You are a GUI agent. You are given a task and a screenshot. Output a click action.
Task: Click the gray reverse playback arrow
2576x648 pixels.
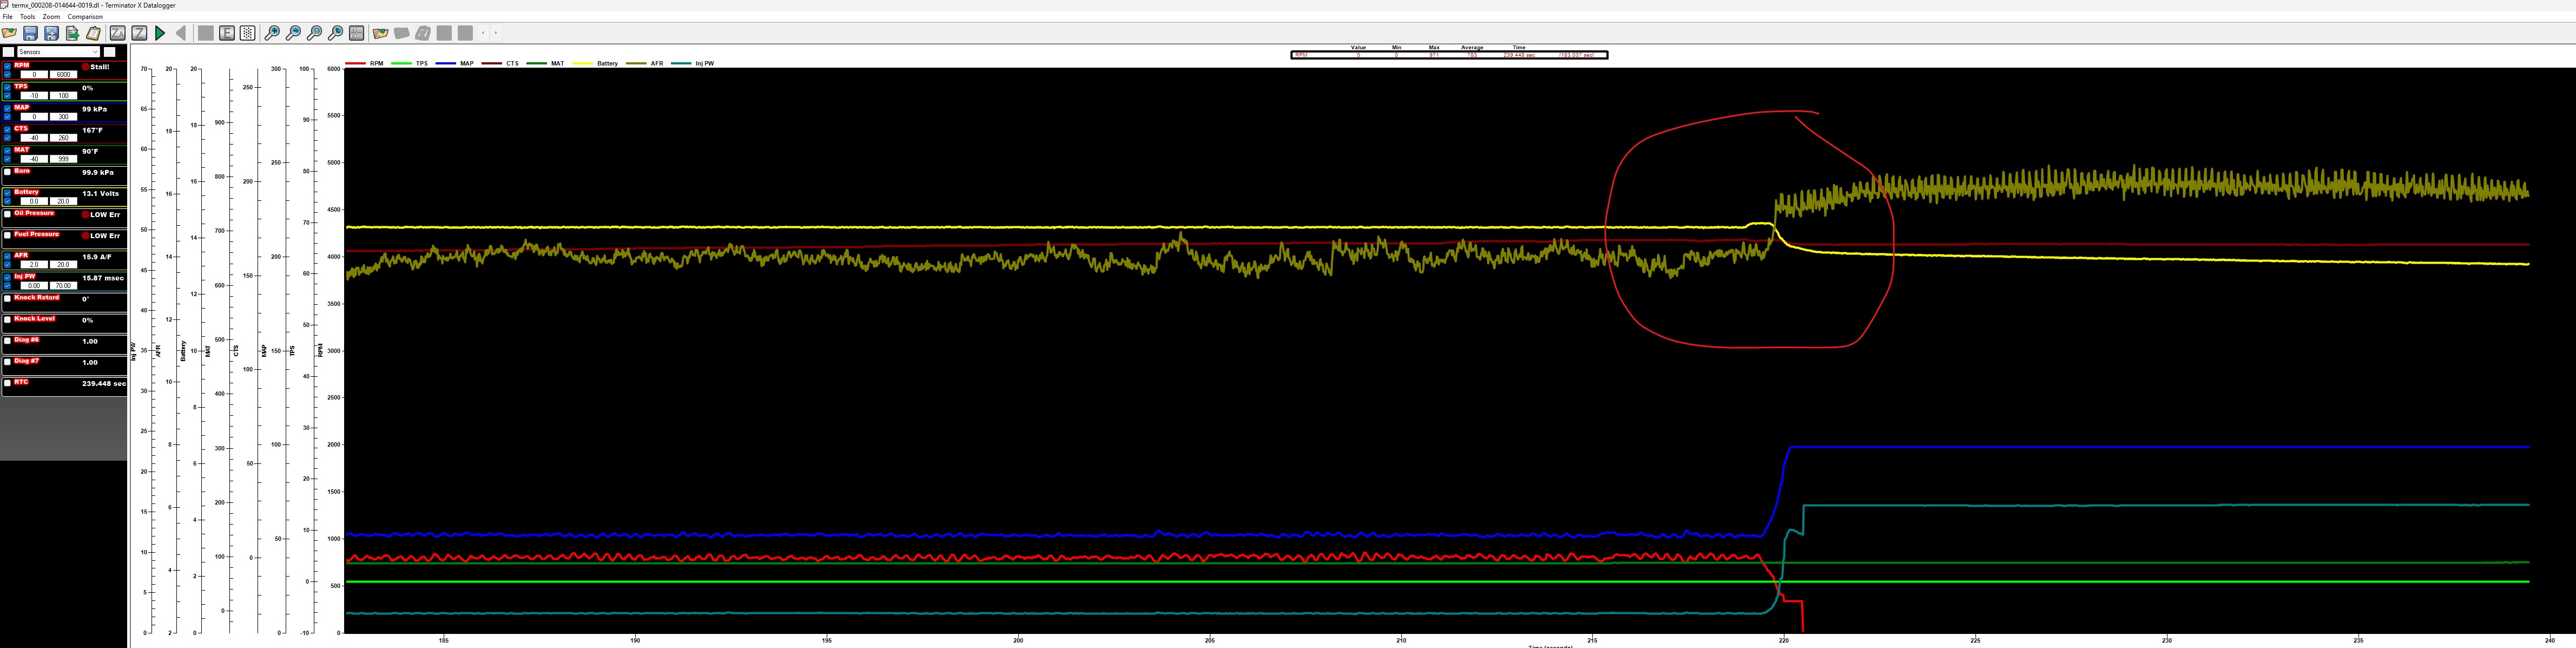(x=181, y=33)
